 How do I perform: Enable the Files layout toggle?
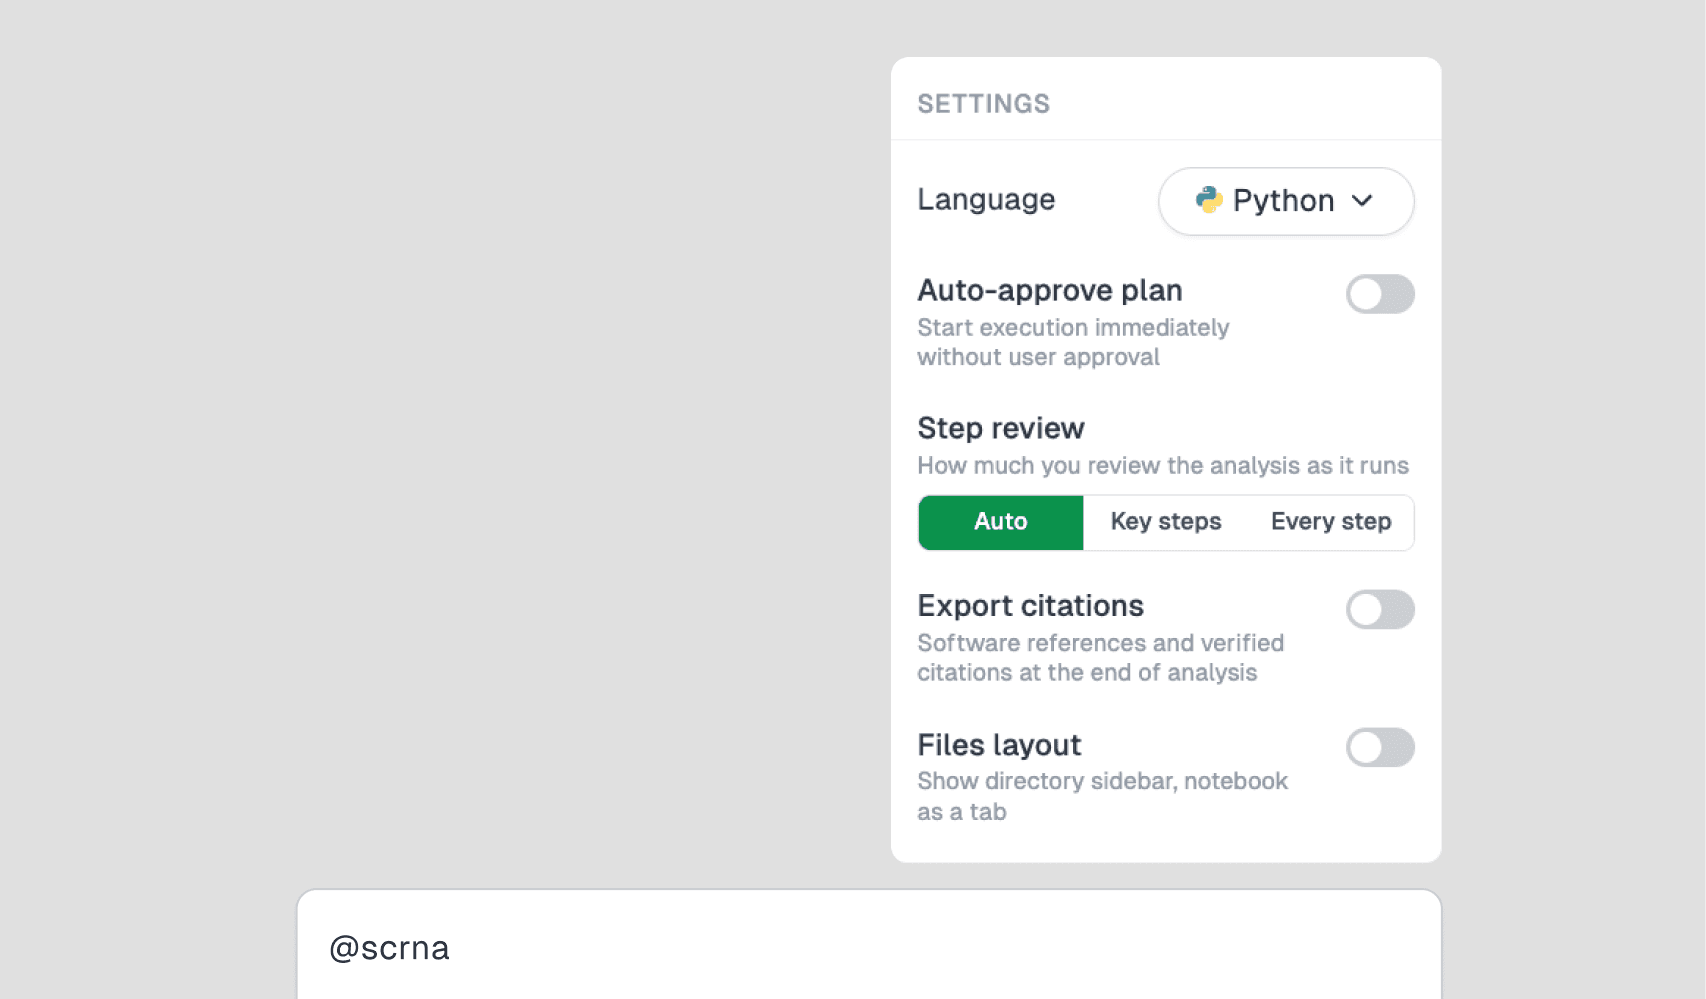click(1380, 747)
